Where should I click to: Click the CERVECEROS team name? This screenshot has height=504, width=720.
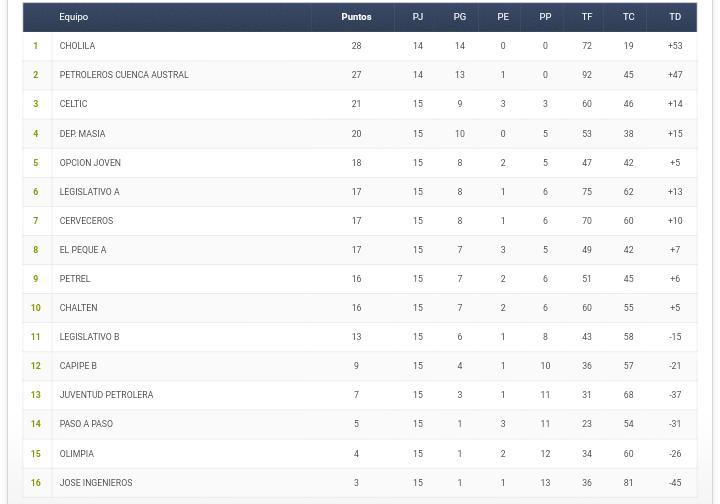(86, 220)
